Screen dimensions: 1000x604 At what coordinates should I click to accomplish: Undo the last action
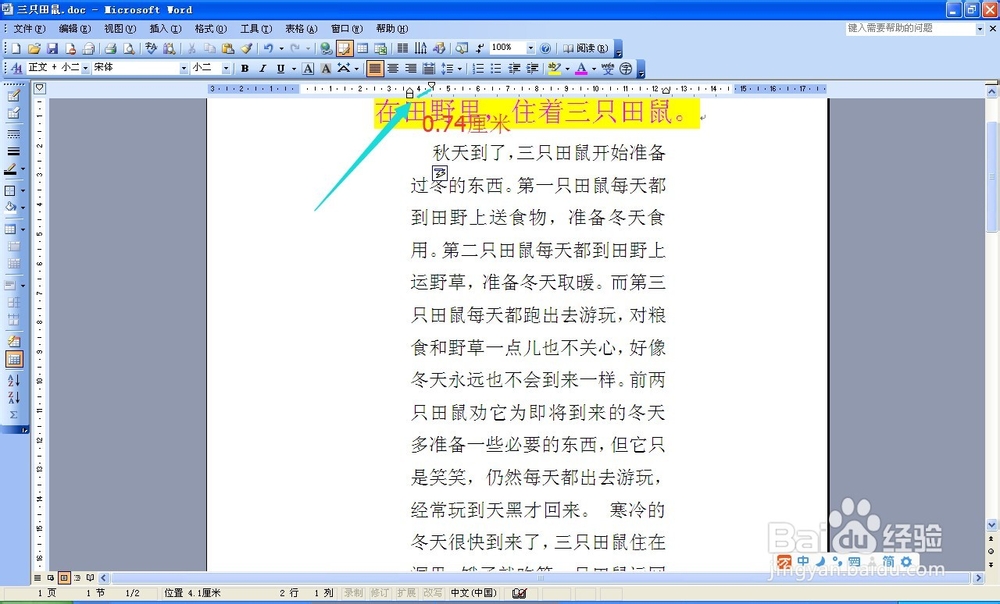click(x=268, y=48)
